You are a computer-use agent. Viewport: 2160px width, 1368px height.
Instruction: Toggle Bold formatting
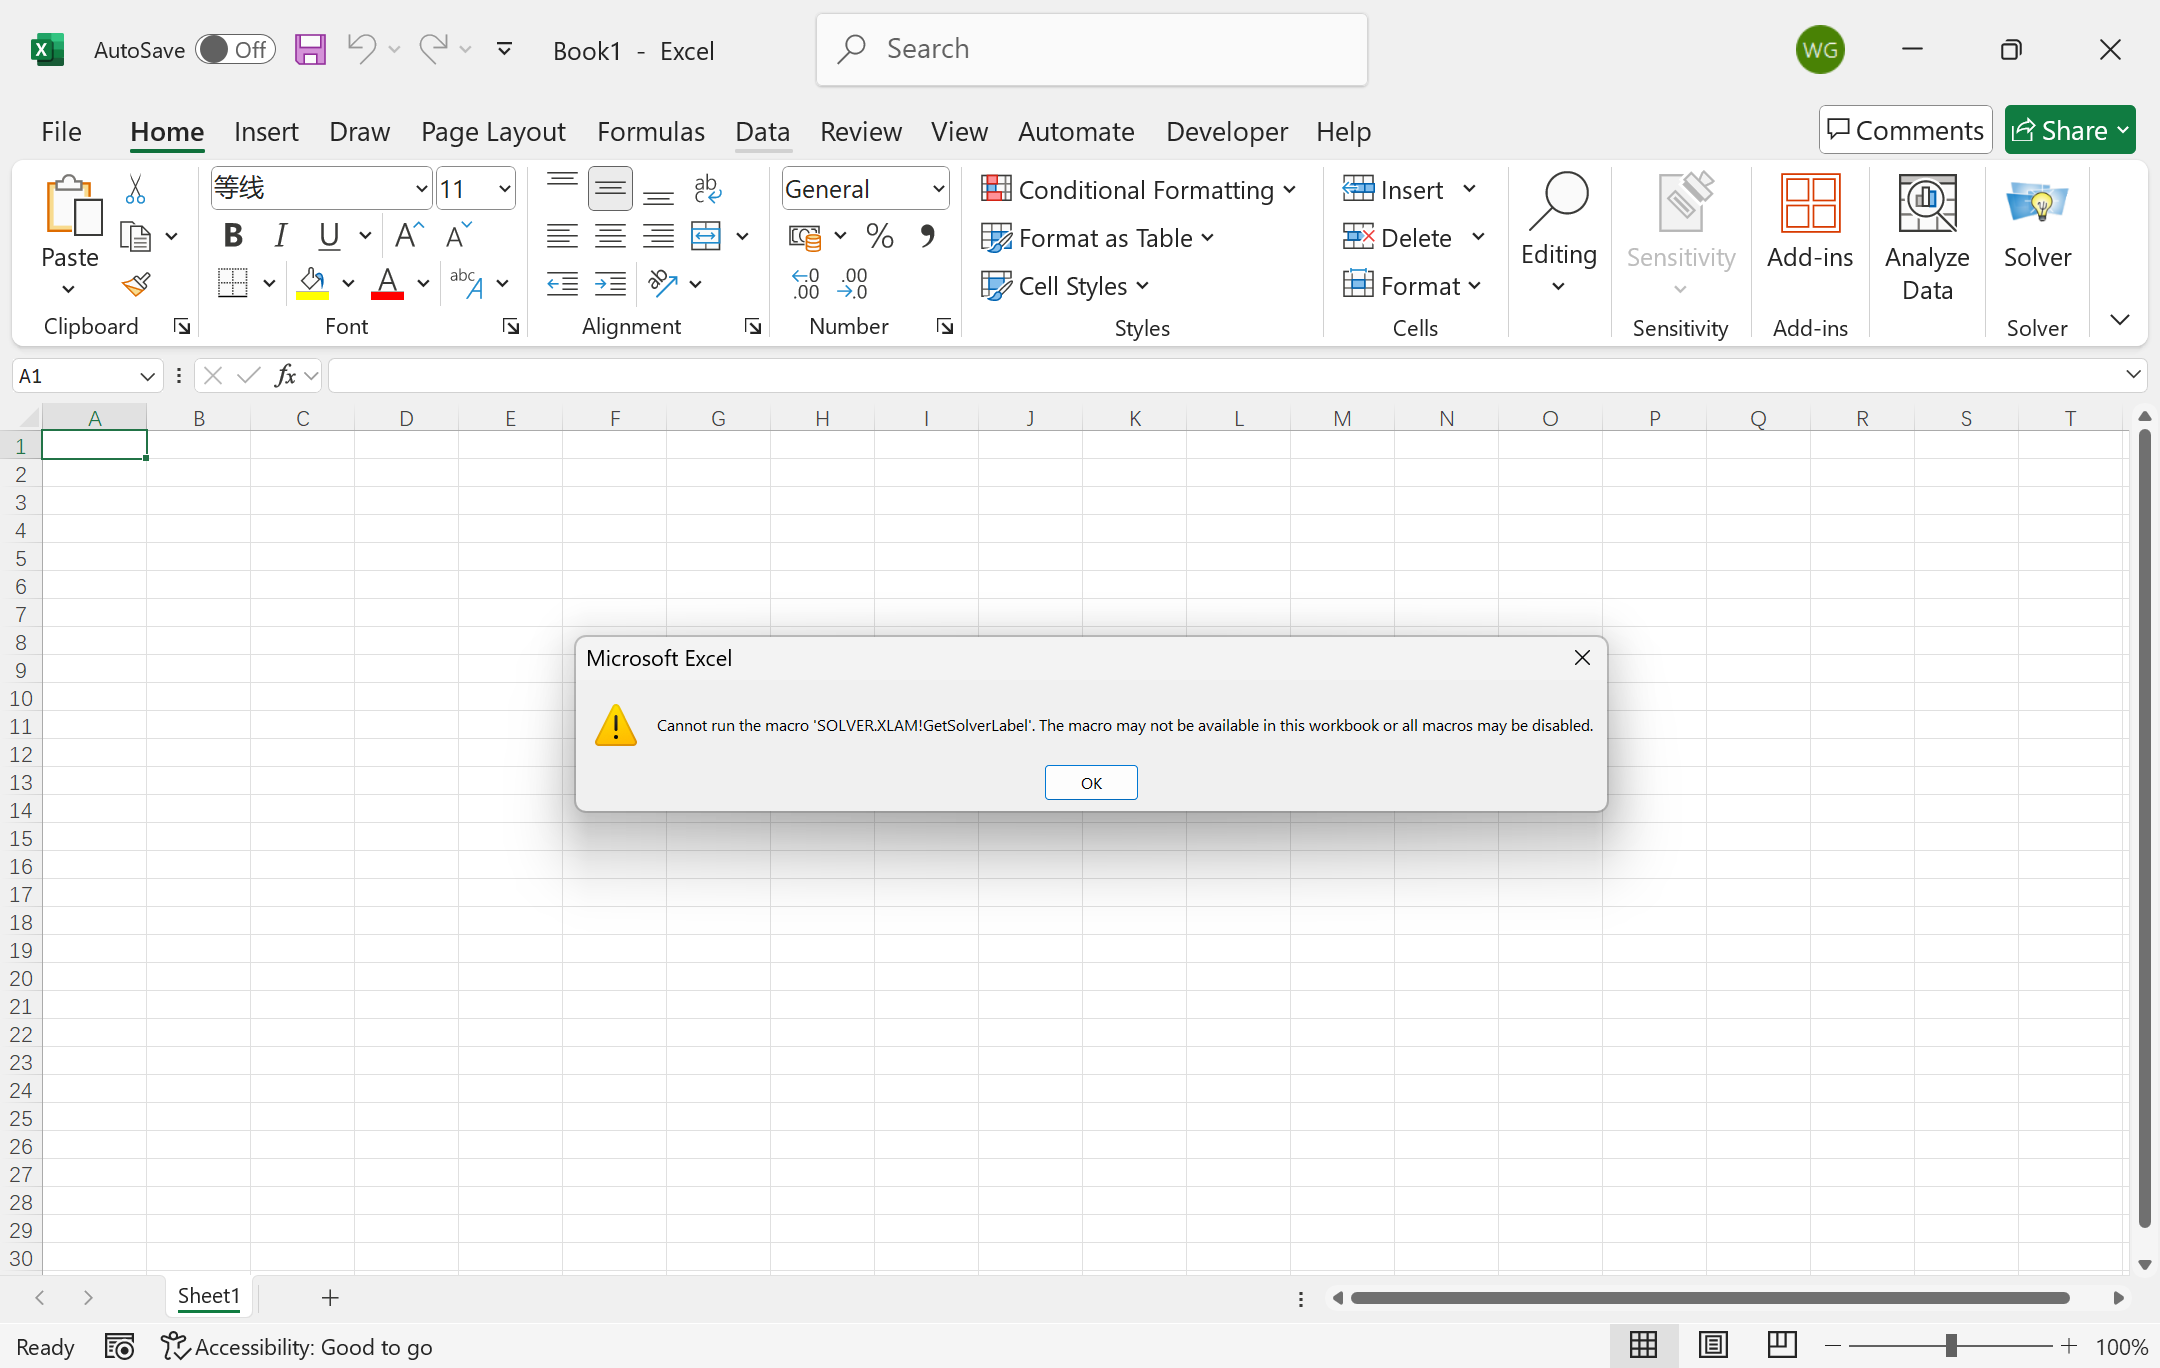tap(233, 236)
